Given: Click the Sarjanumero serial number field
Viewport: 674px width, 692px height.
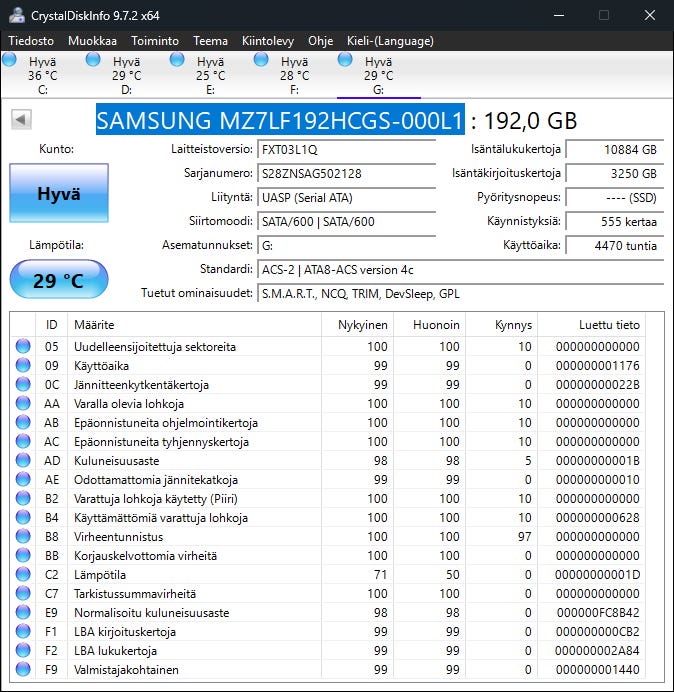Looking at the screenshot, I should pos(346,173).
